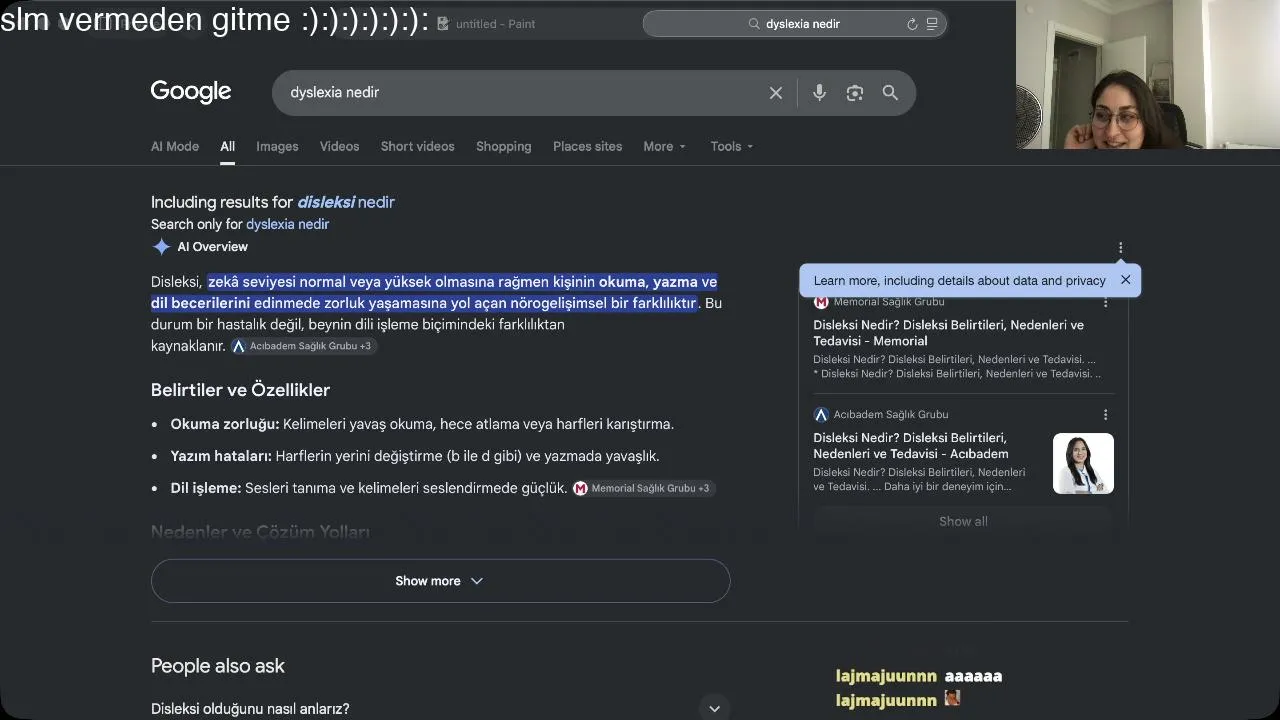Click the 'Dil işleme:' bullet text
The width and height of the screenshot is (1280, 720).
(x=206, y=488)
